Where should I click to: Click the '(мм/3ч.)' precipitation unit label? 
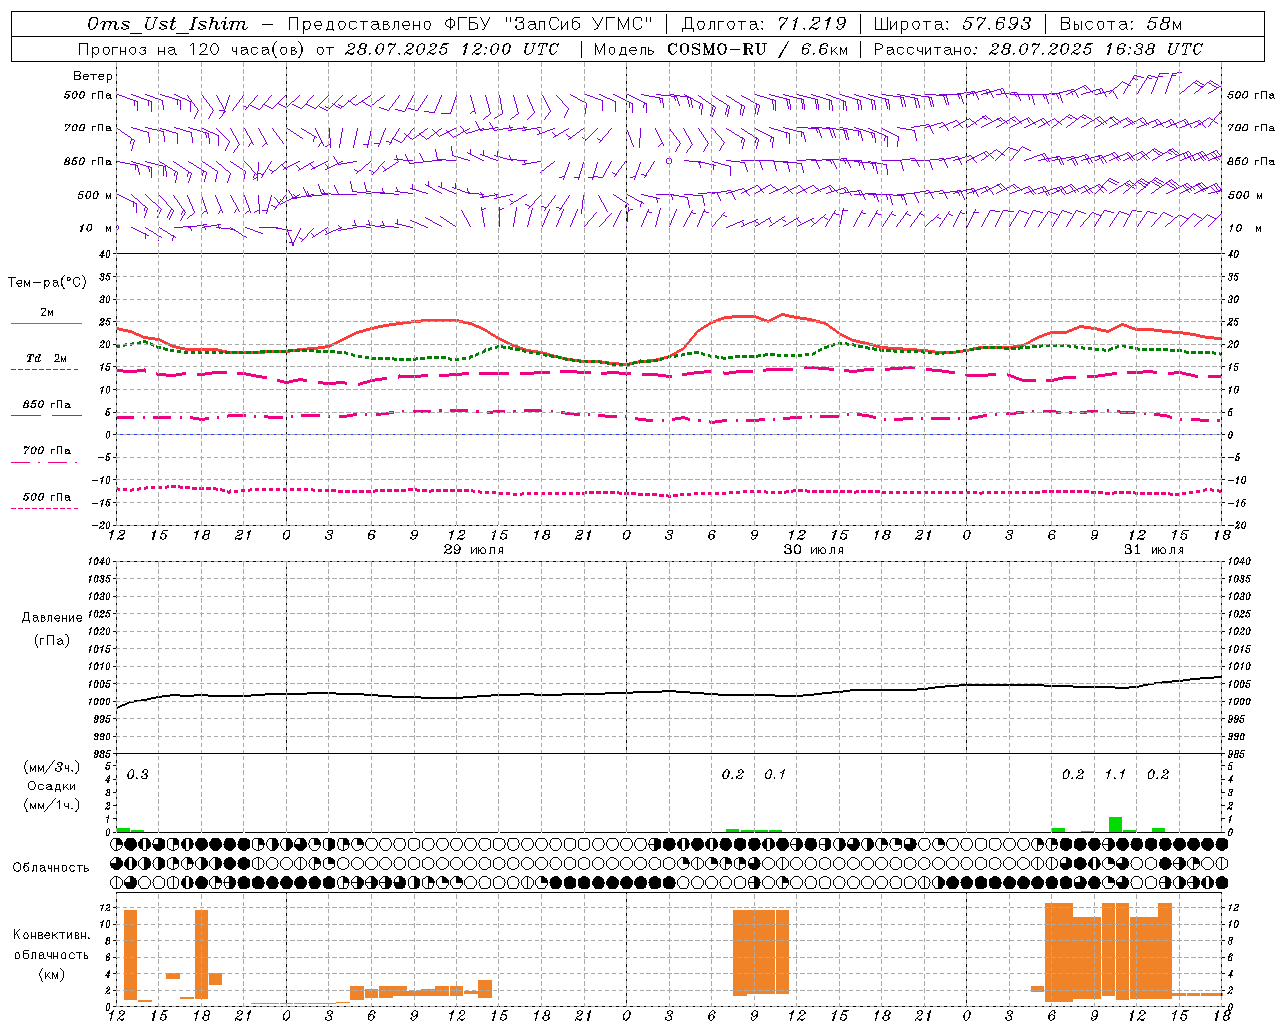52,767
